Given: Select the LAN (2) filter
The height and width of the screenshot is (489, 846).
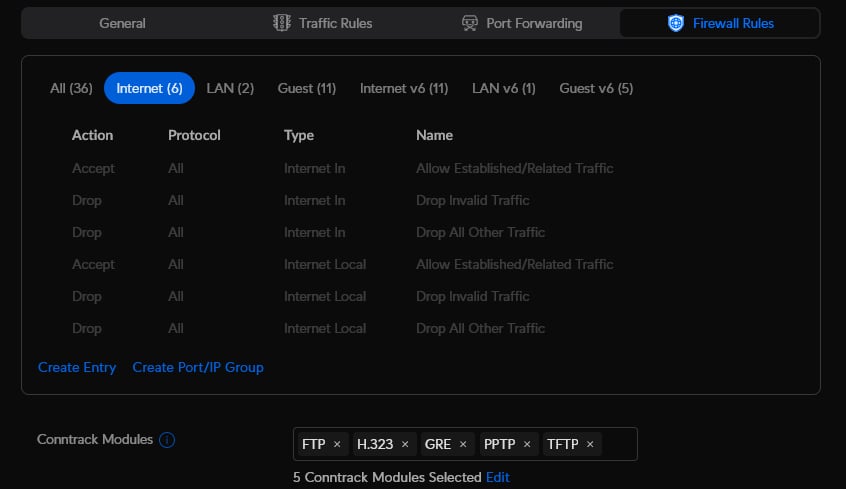Looking at the screenshot, I should pos(230,88).
